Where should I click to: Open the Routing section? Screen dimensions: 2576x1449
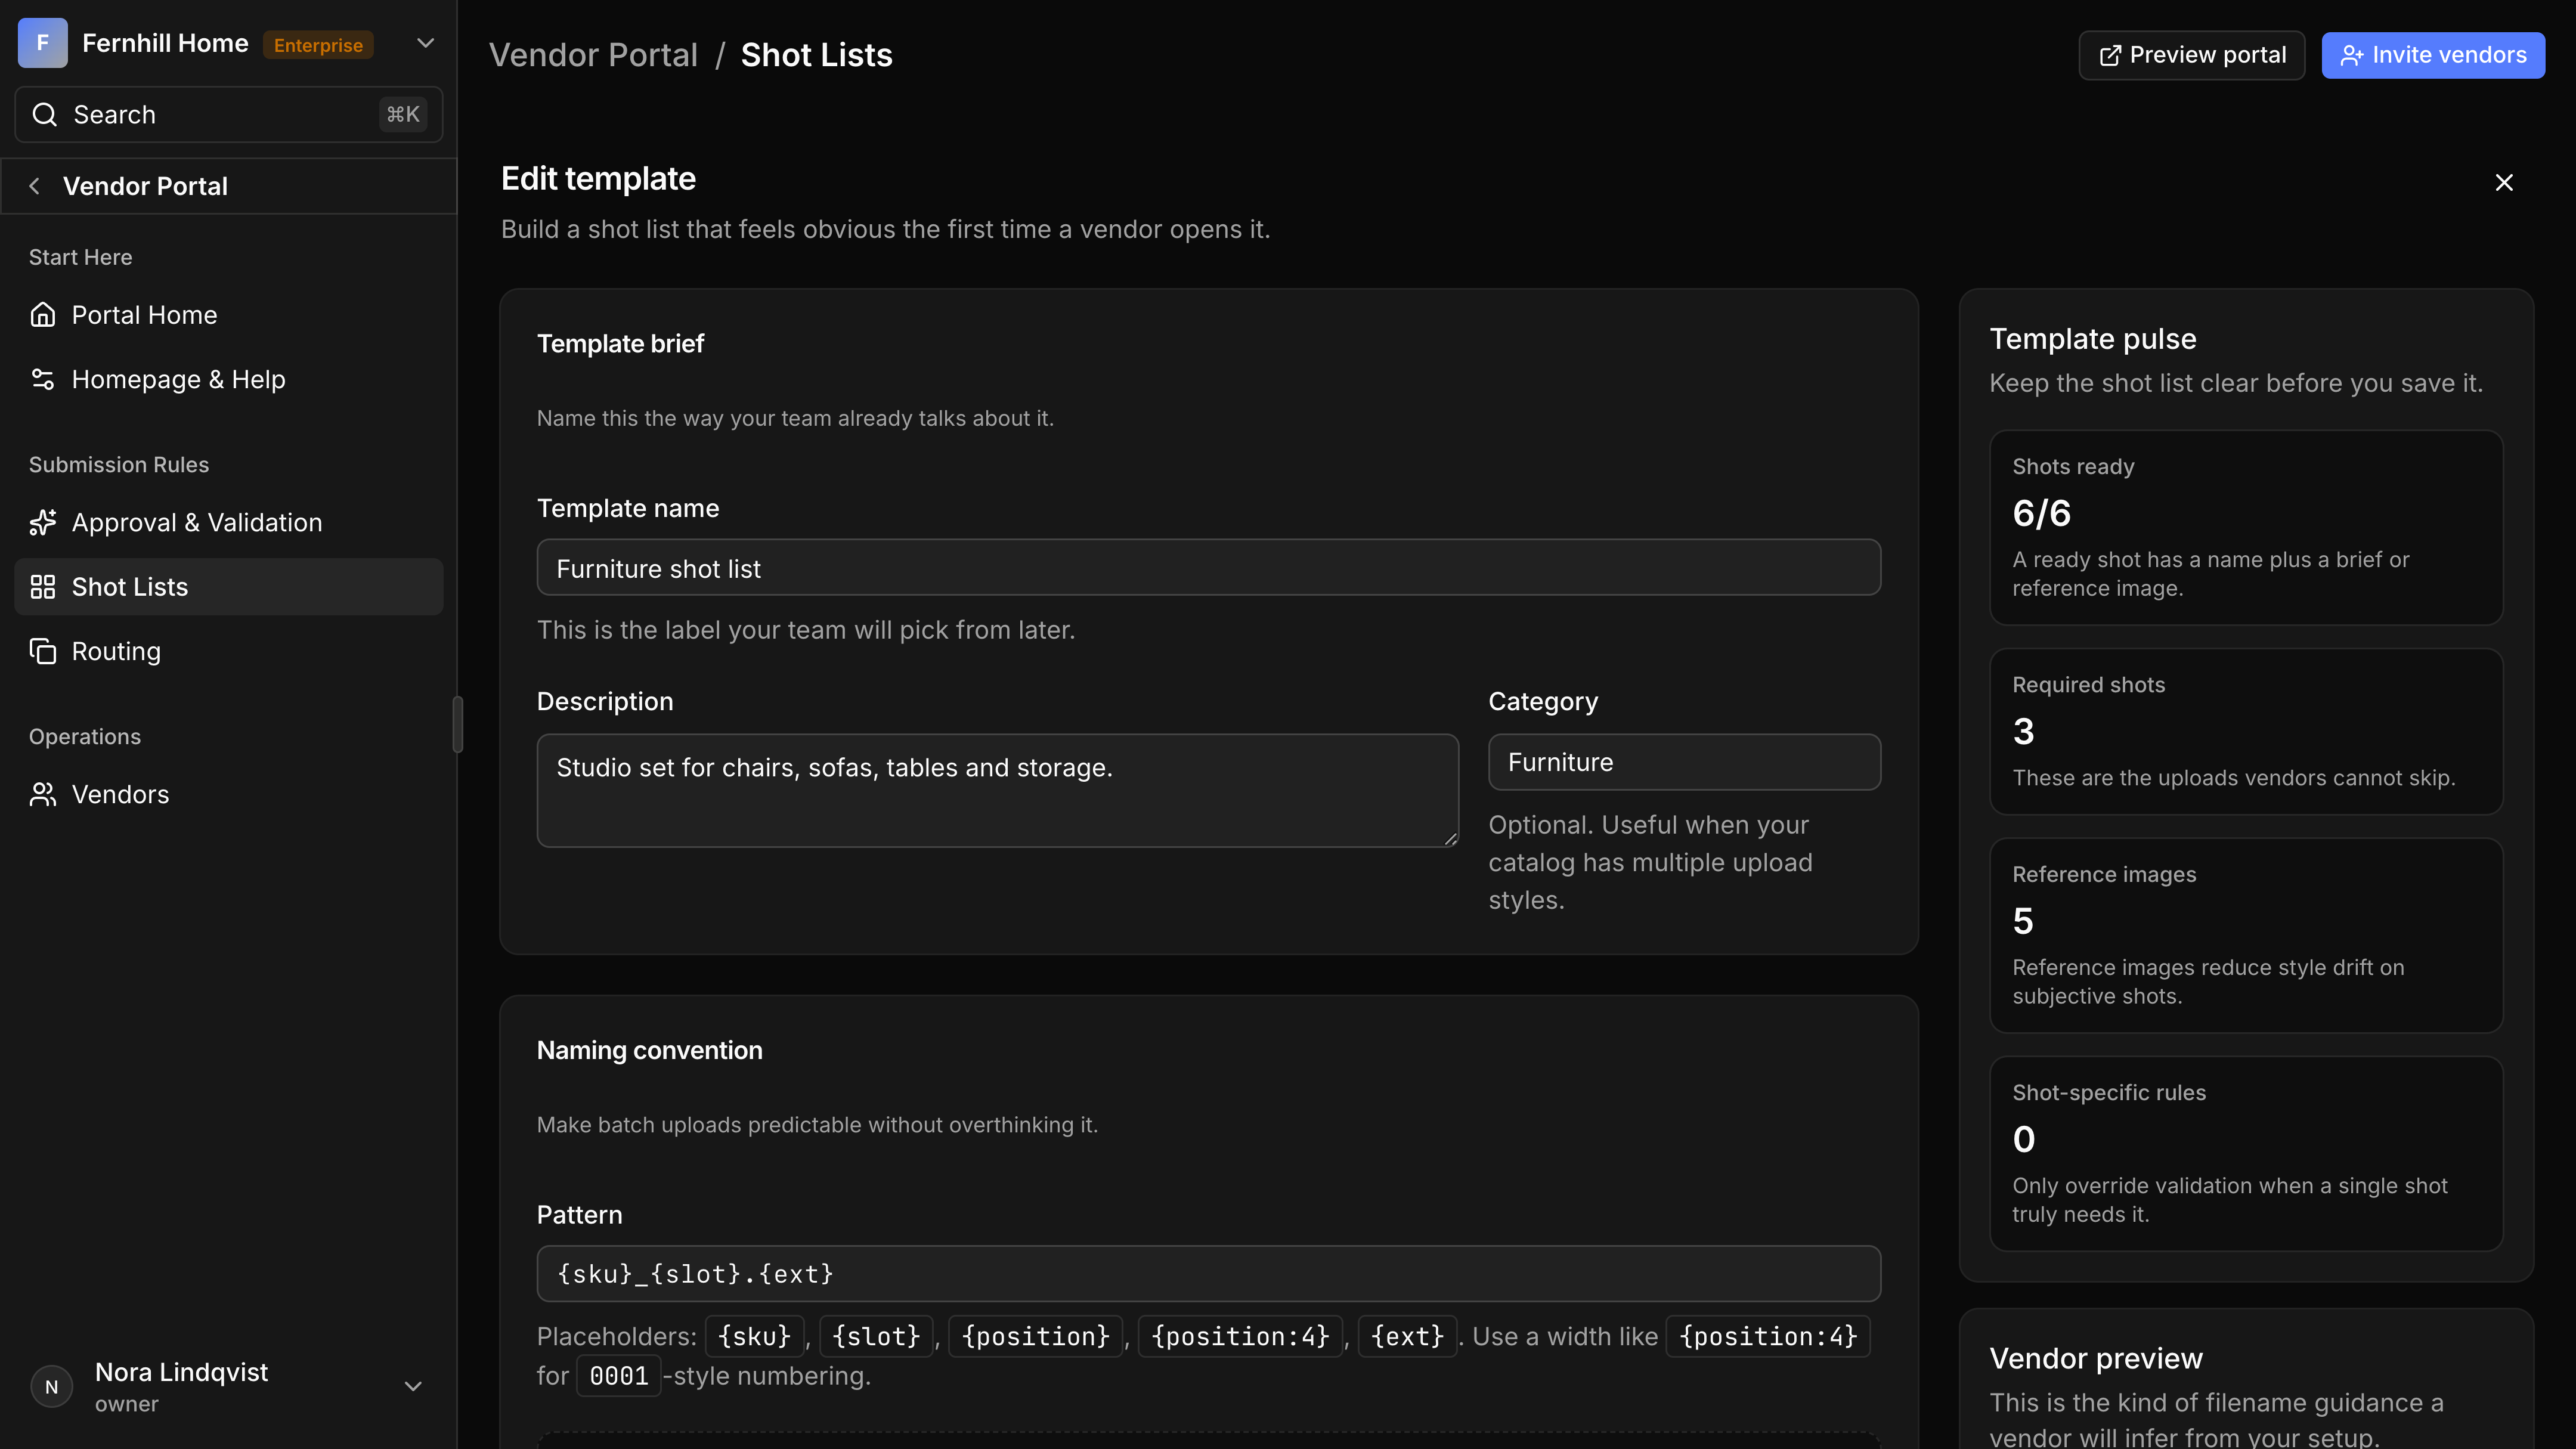(228, 651)
